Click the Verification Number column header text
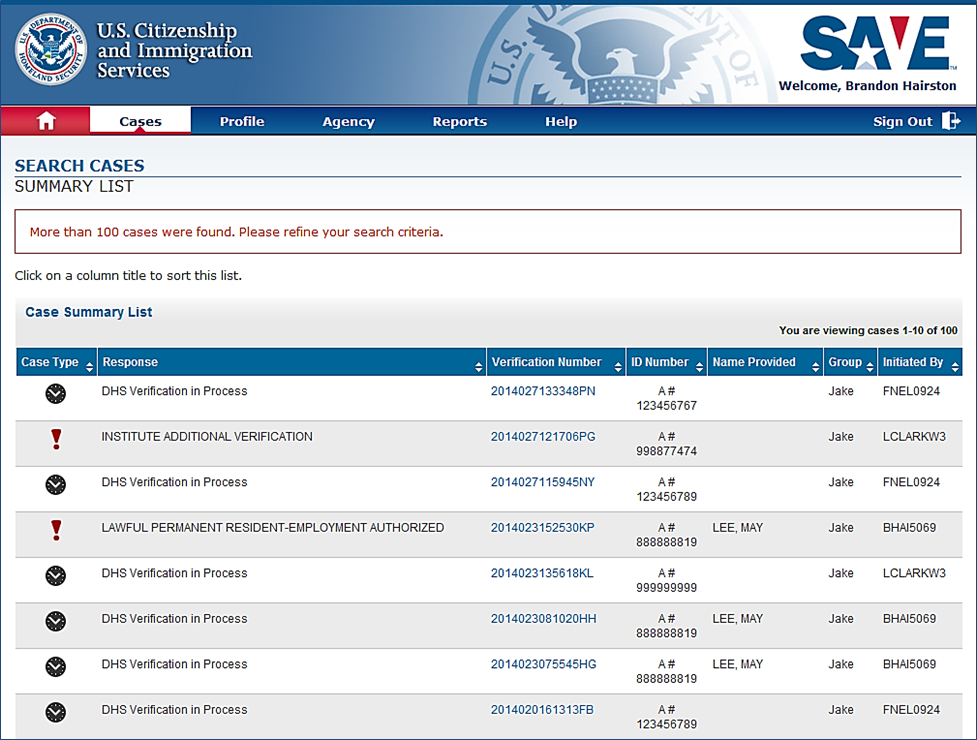 click(x=546, y=362)
